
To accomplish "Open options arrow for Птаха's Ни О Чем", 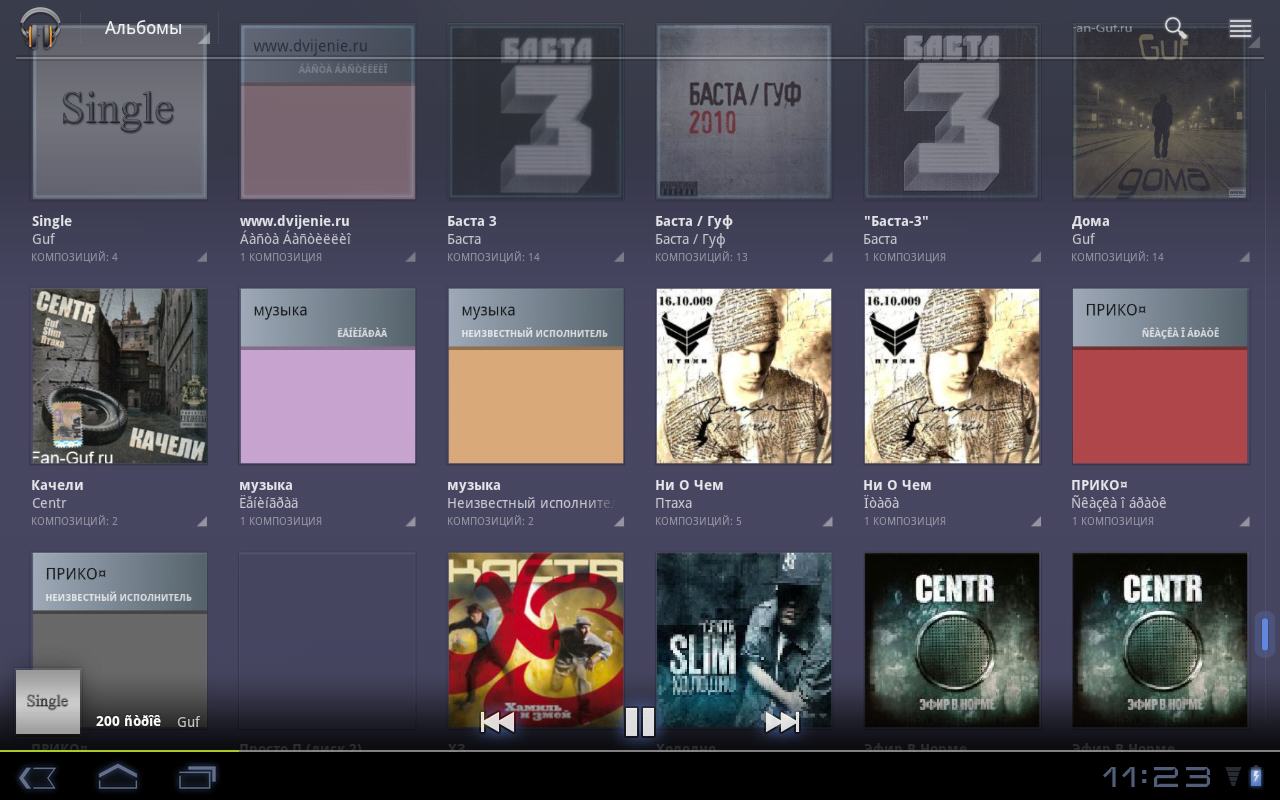I will [x=826, y=521].
